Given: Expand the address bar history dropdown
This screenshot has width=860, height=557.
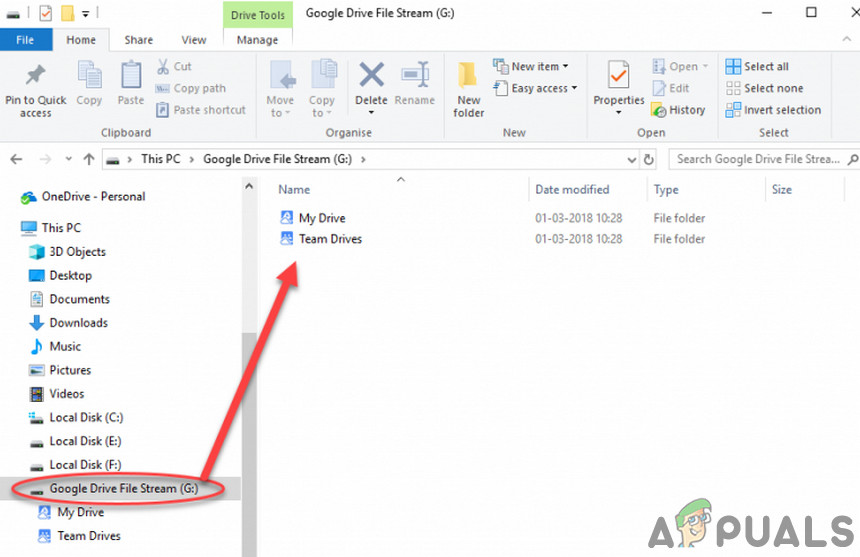Looking at the screenshot, I should pyautogui.click(x=632, y=160).
